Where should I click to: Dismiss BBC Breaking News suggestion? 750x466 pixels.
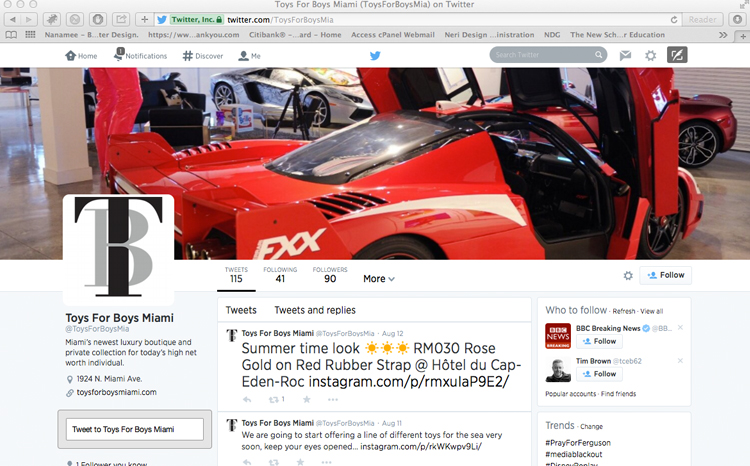coord(680,328)
